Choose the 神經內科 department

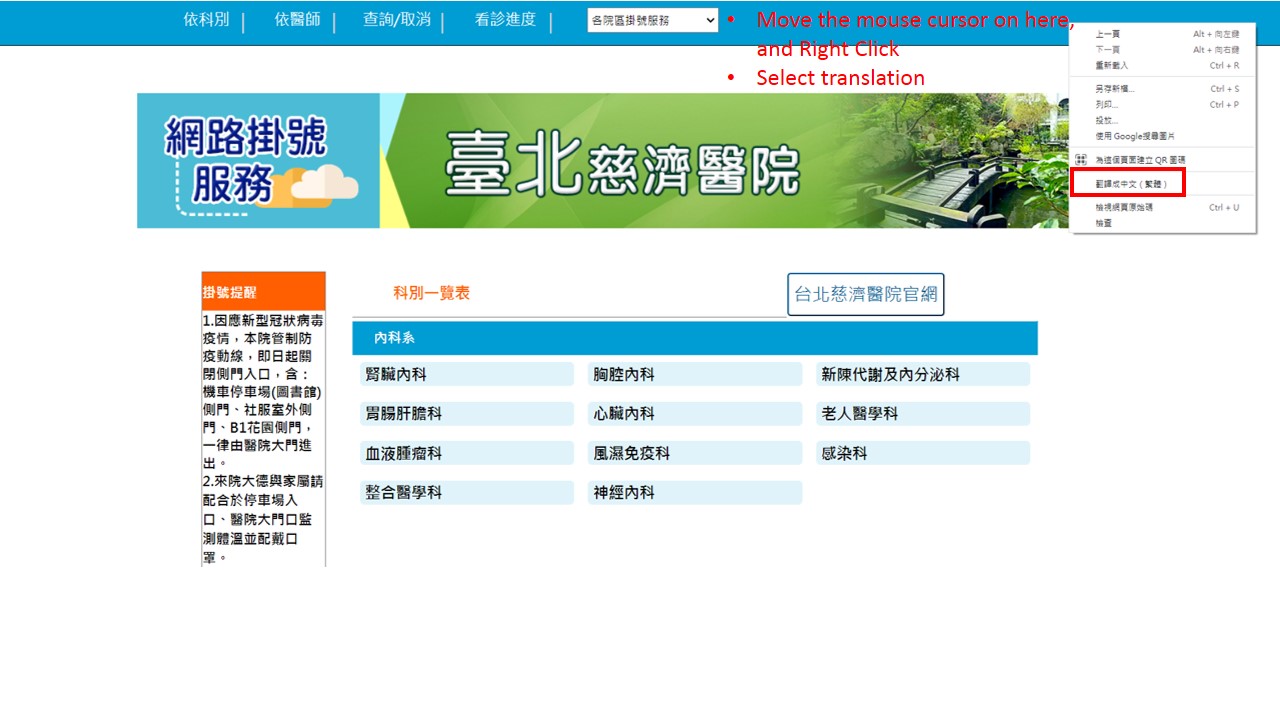coord(695,492)
